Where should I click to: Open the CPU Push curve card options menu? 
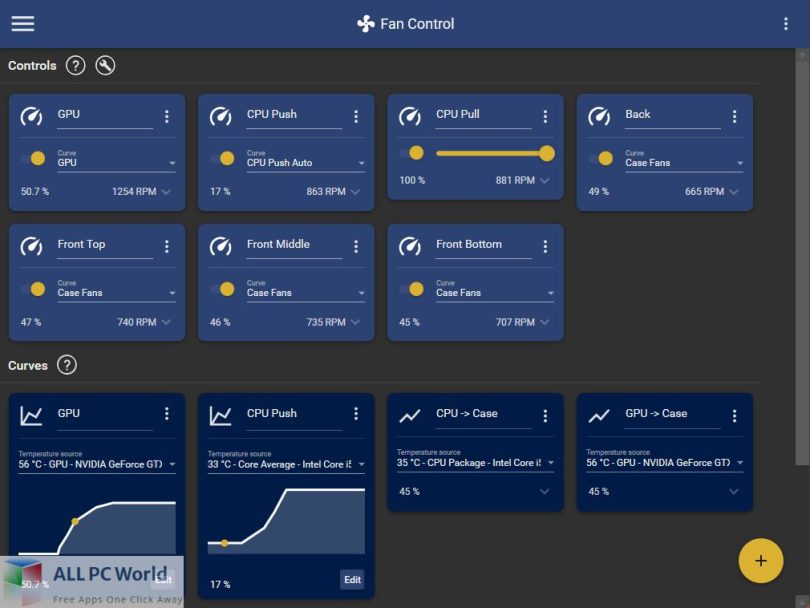pos(356,413)
